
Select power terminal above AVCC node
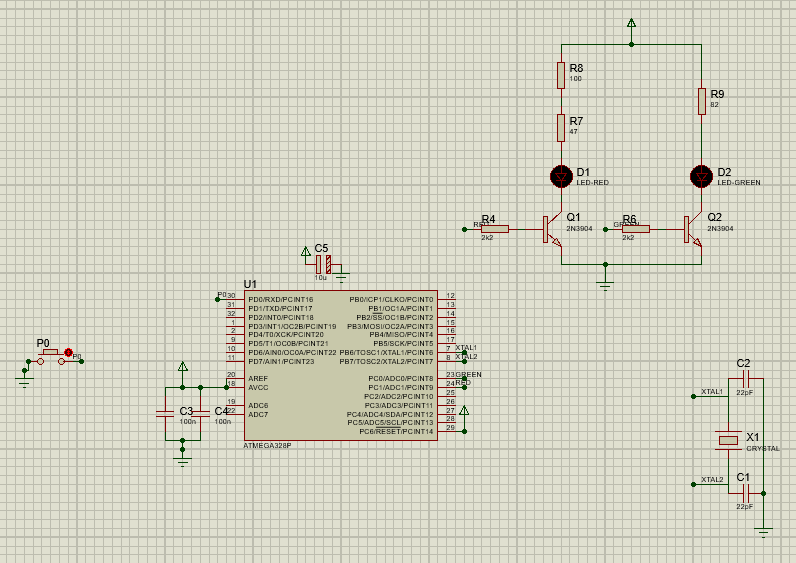(x=183, y=366)
